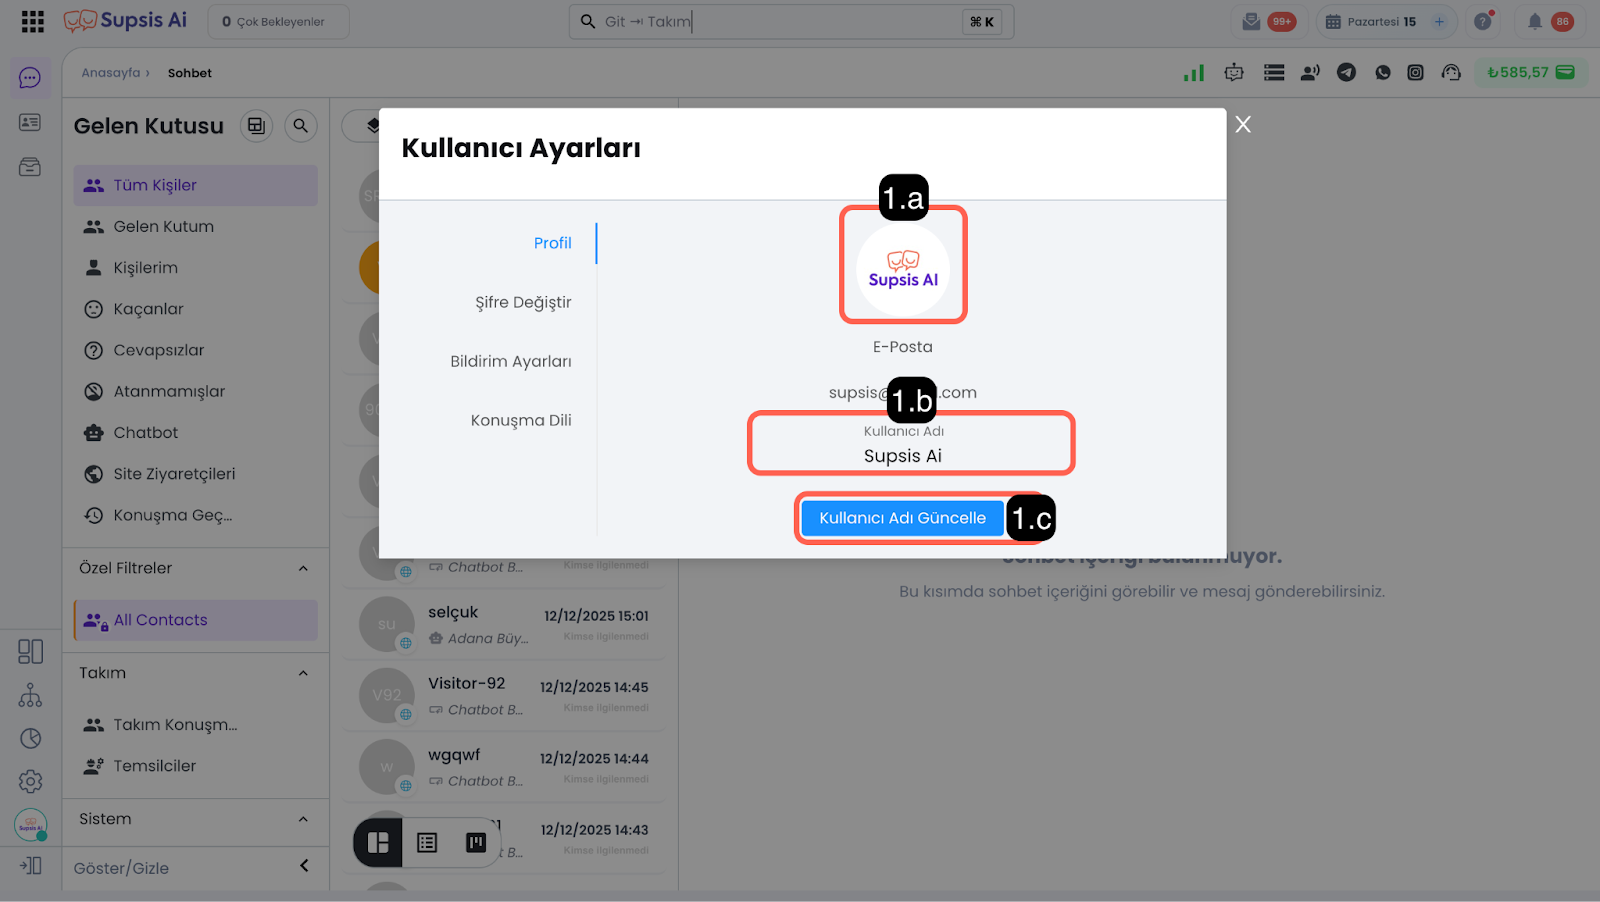Image resolution: width=1600 pixels, height=902 pixels.
Task: Click the analytics pie chart sidebar icon
Action: point(30,738)
